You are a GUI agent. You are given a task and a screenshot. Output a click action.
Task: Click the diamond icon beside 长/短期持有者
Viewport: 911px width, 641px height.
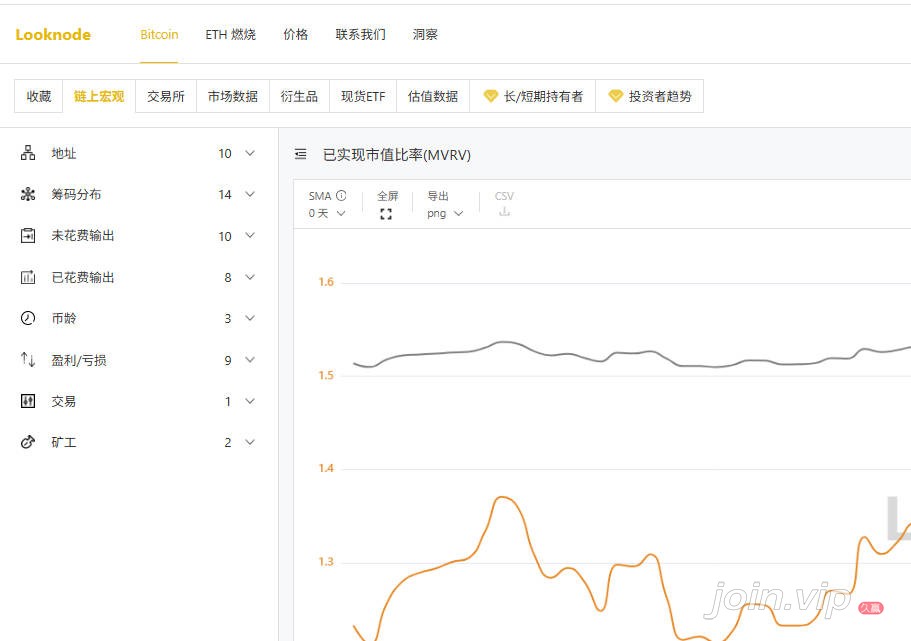tap(491, 96)
